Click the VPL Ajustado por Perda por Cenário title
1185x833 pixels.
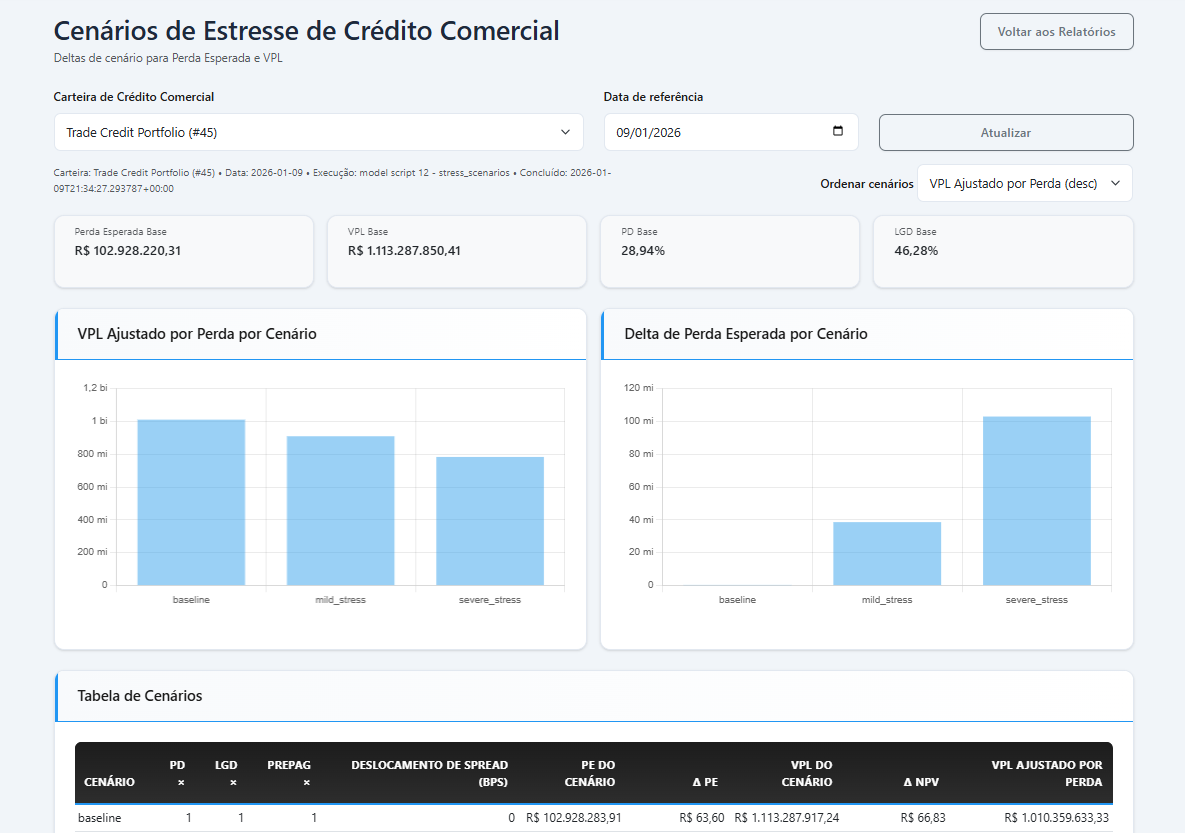pyautogui.click(x=197, y=334)
